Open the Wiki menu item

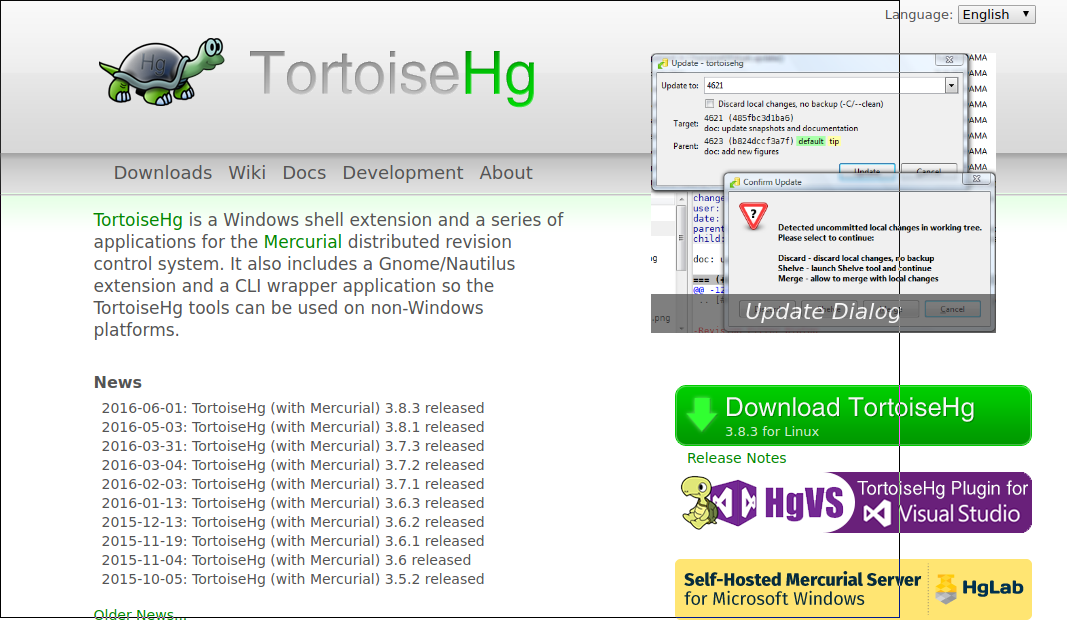[x=247, y=173]
